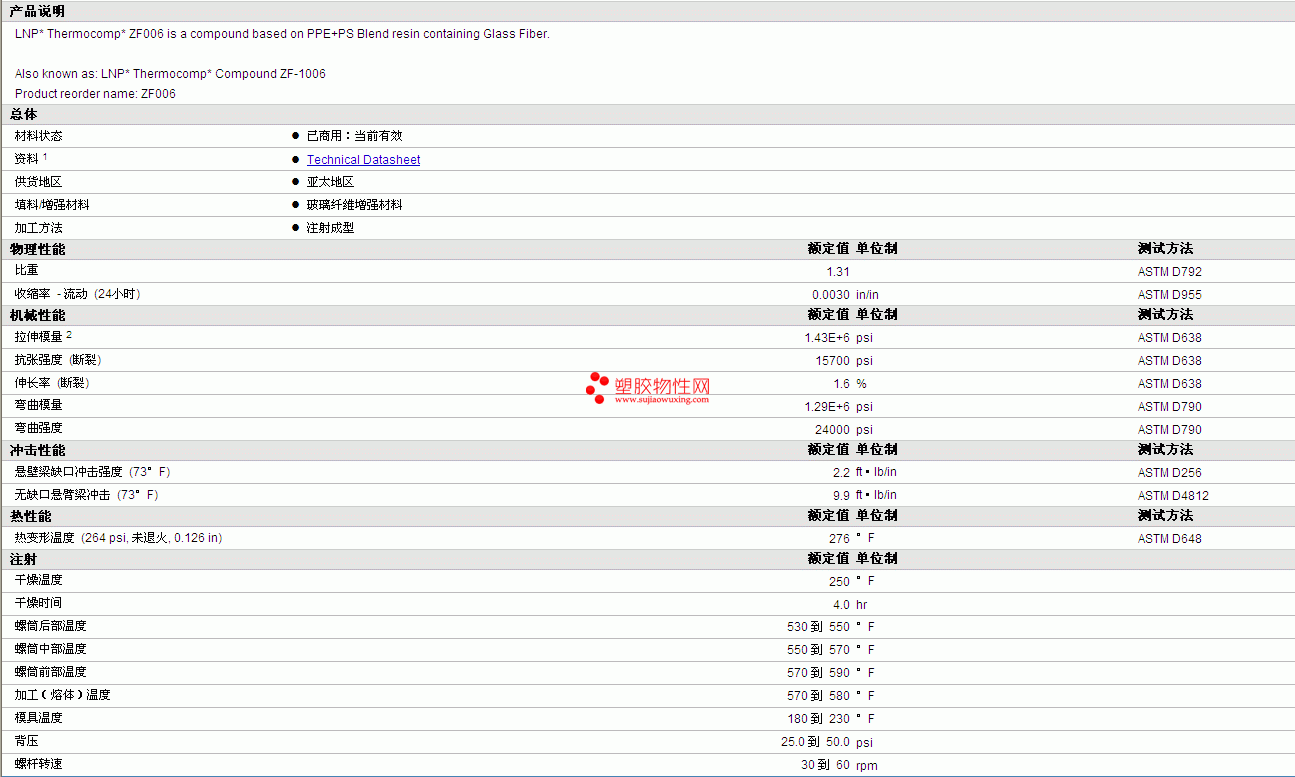The height and width of the screenshot is (777, 1295).
Task: Click the "螺筒前部温度" row label
Action: (x=51, y=672)
